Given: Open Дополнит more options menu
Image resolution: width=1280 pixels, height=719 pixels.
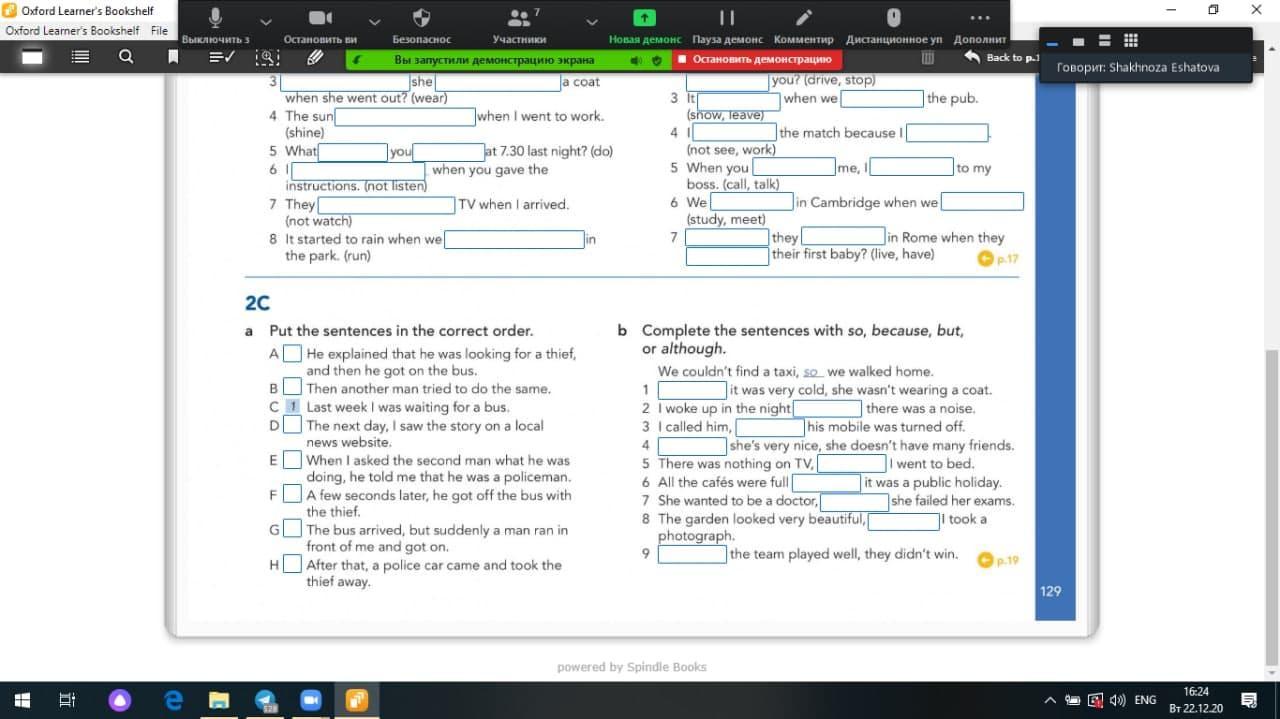Looking at the screenshot, I should coord(980,26).
